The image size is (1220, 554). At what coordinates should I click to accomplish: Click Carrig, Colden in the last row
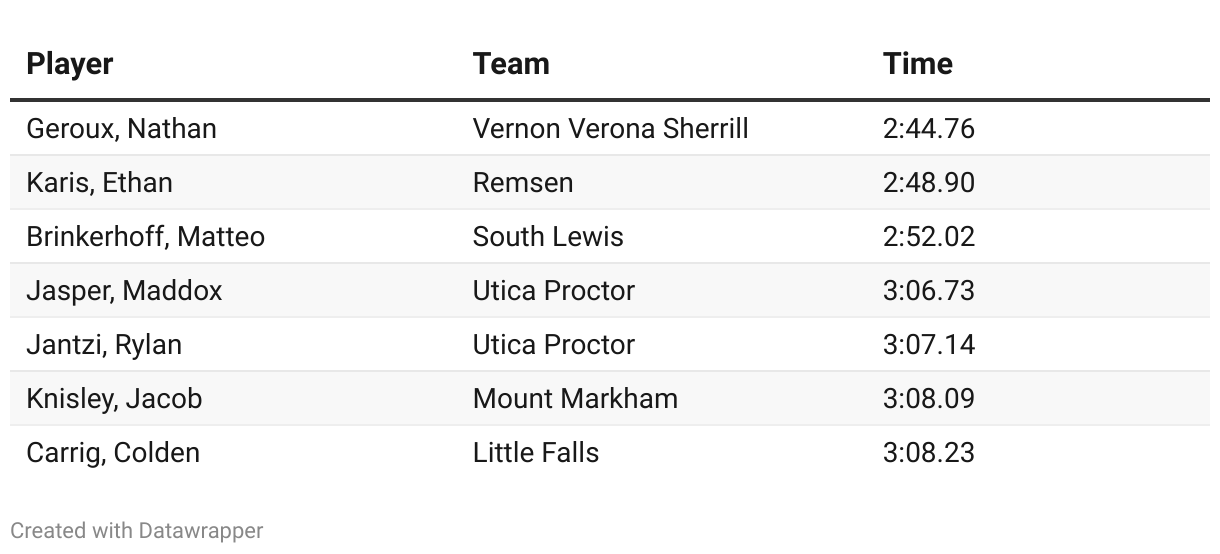pyautogui.click(x=113, y=453)
